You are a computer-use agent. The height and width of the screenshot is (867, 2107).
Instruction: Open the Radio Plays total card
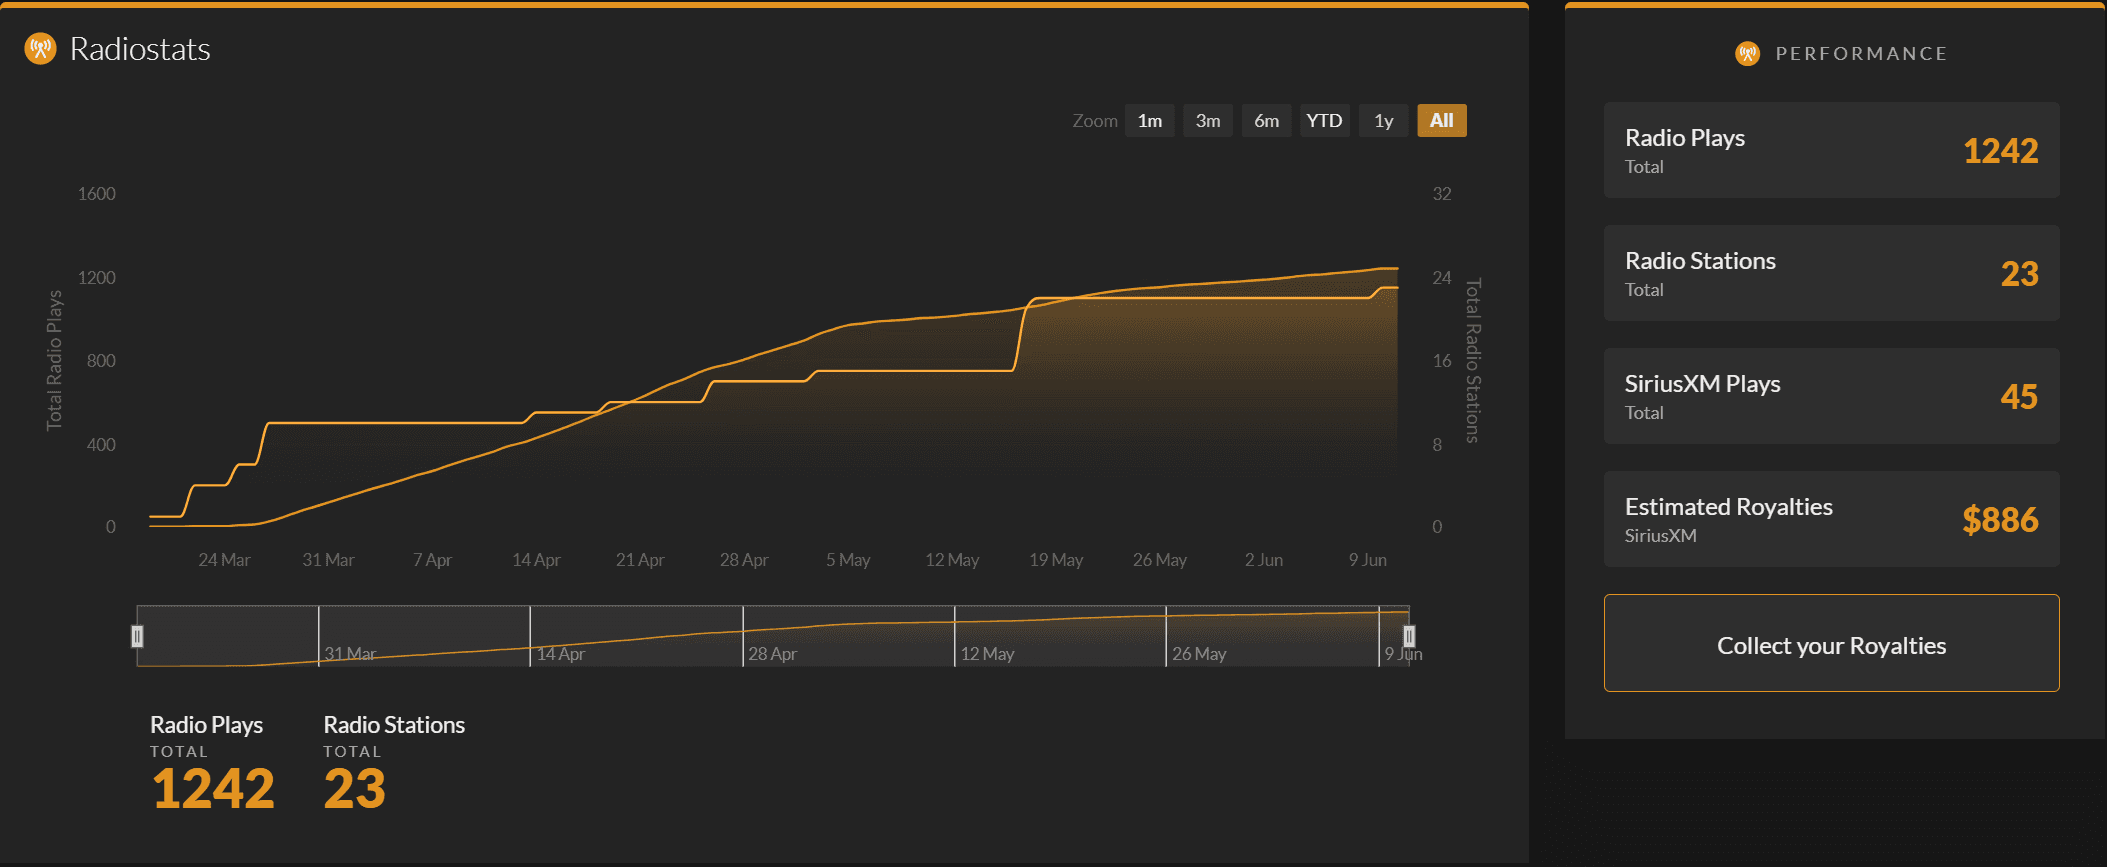[x=1830, y=150]
